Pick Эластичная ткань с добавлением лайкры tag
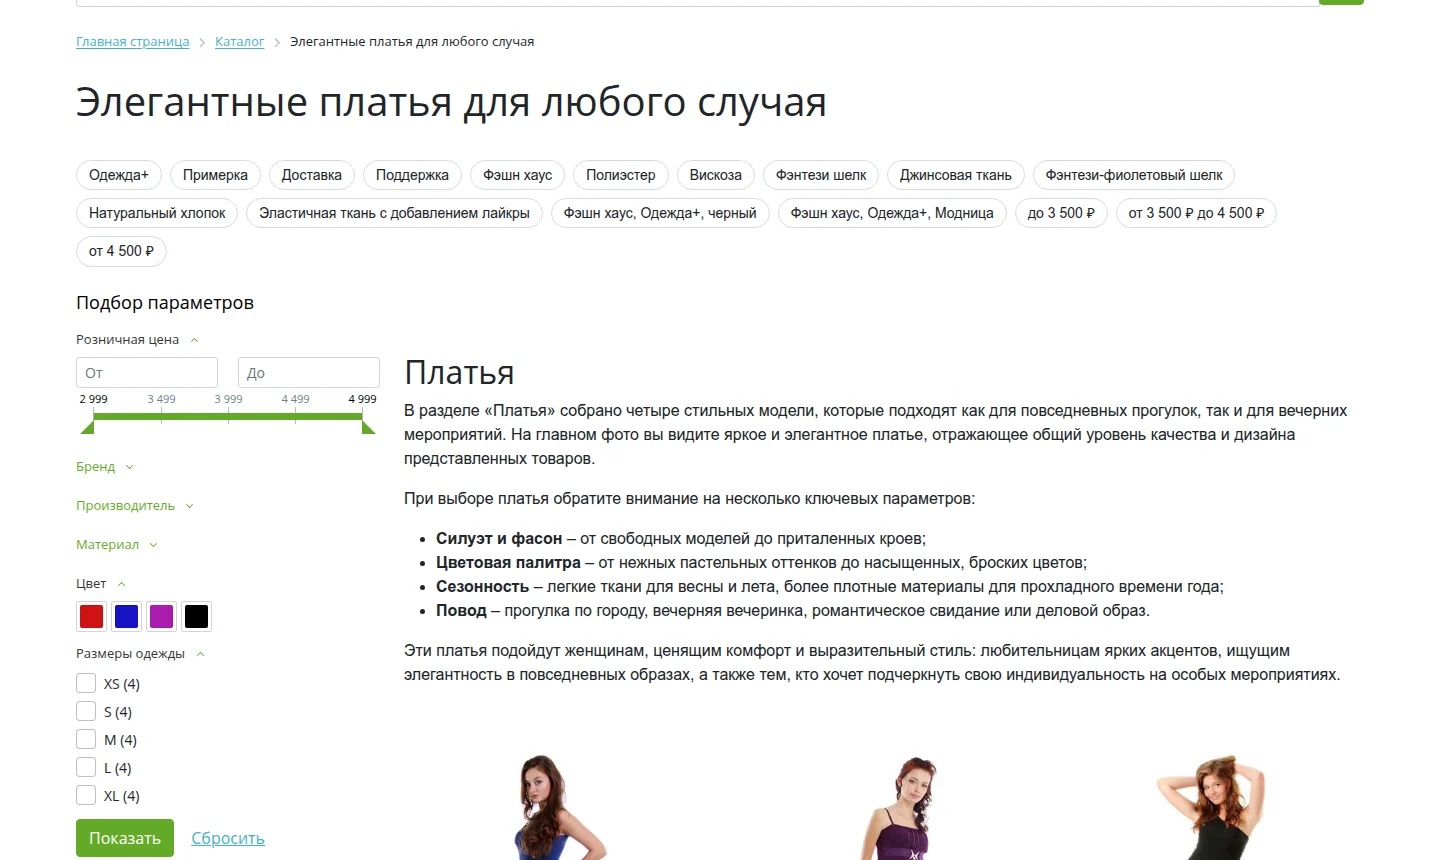 click(x=395, y=213)
